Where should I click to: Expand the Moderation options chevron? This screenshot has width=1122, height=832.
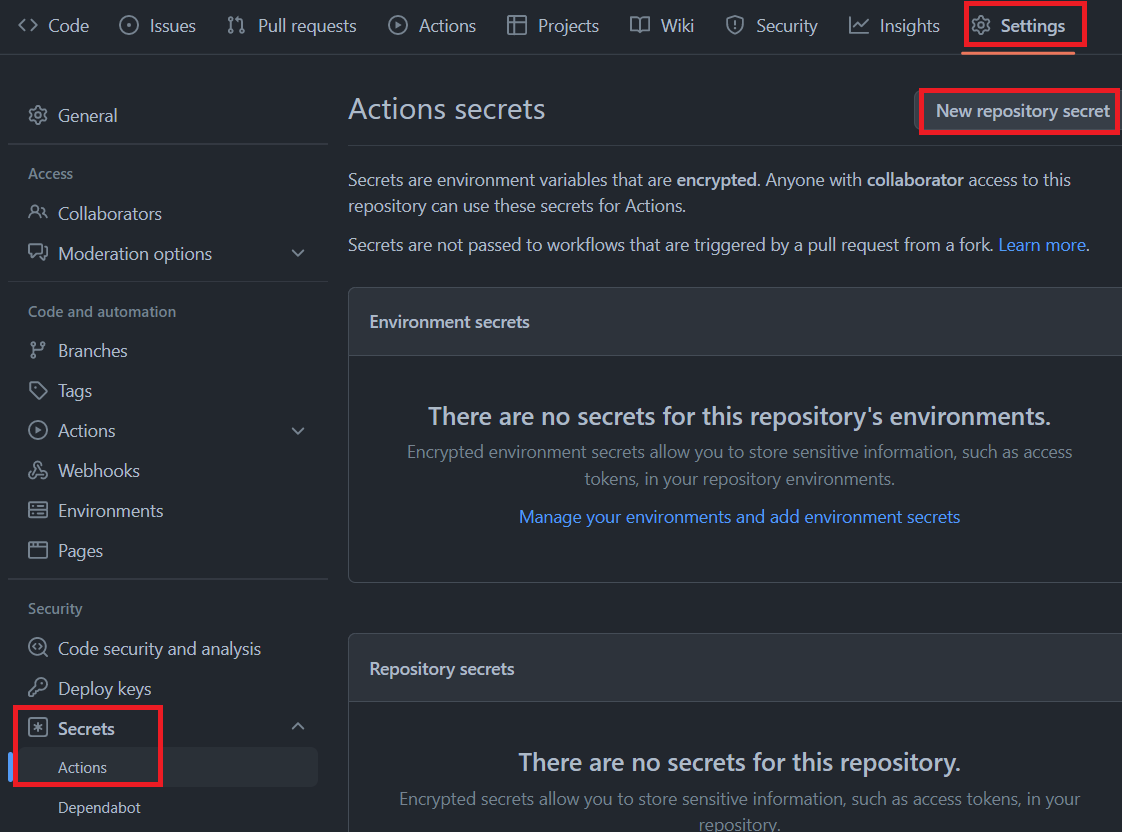(298, 253)
